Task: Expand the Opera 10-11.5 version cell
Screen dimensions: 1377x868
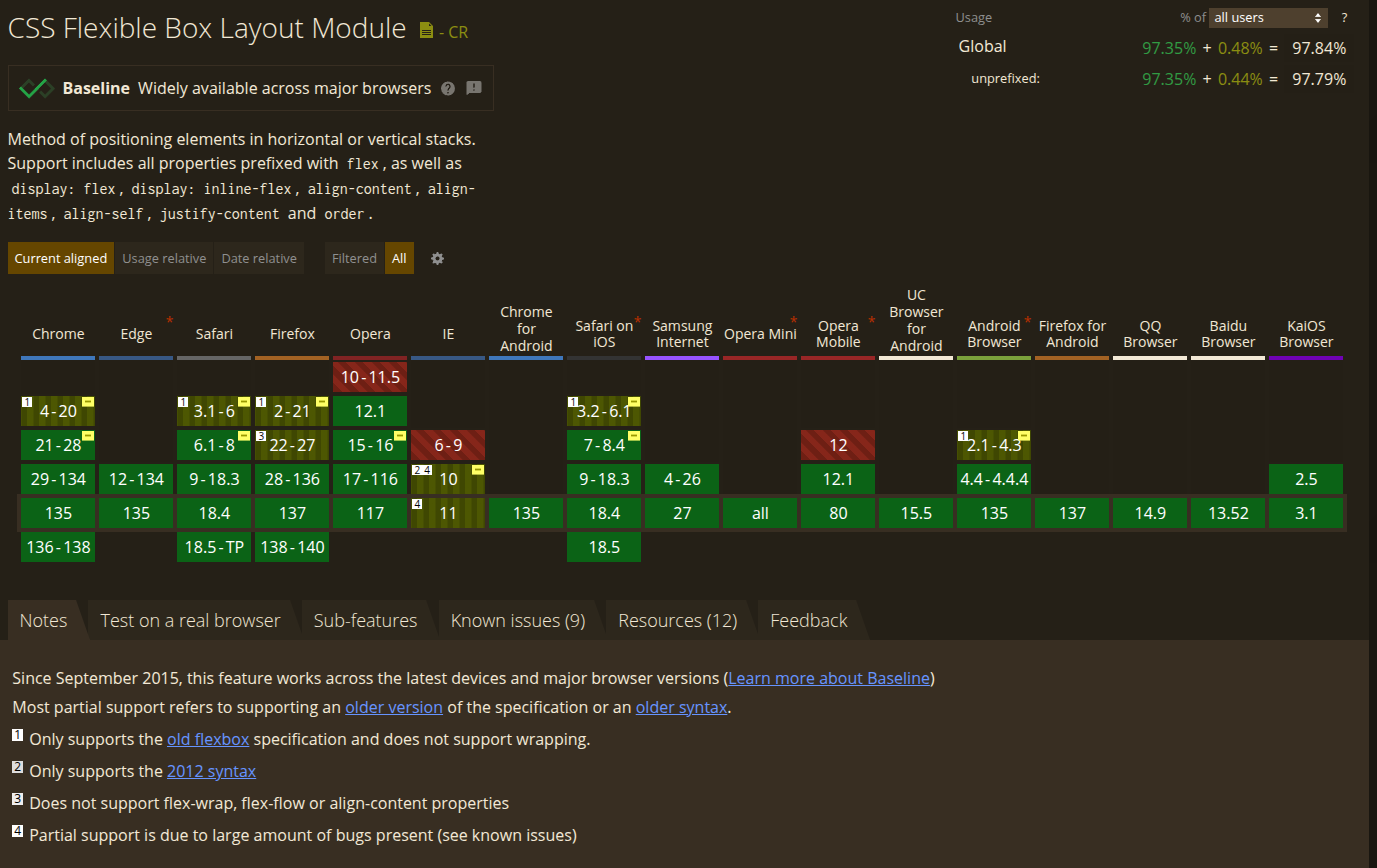Action: (x=370, y=377)
